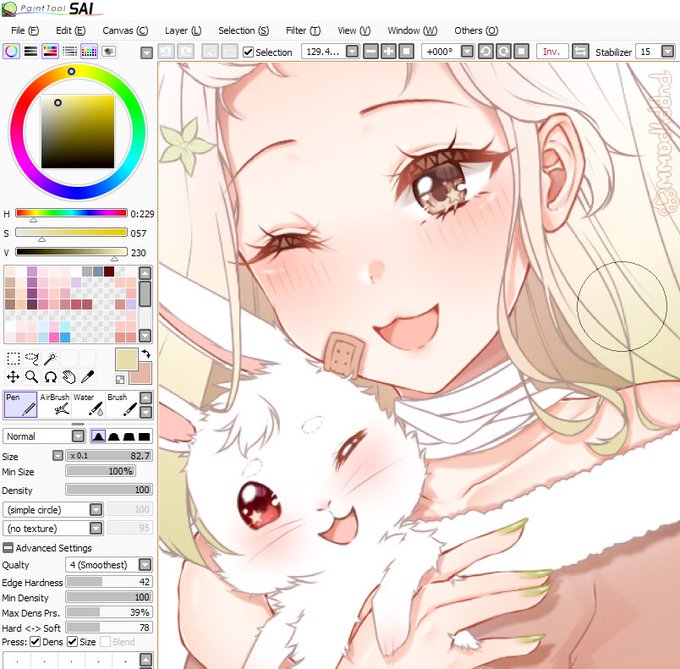Open the no texture dropdown
This screenshot has height=669, width=680.
tap(96, 528)
